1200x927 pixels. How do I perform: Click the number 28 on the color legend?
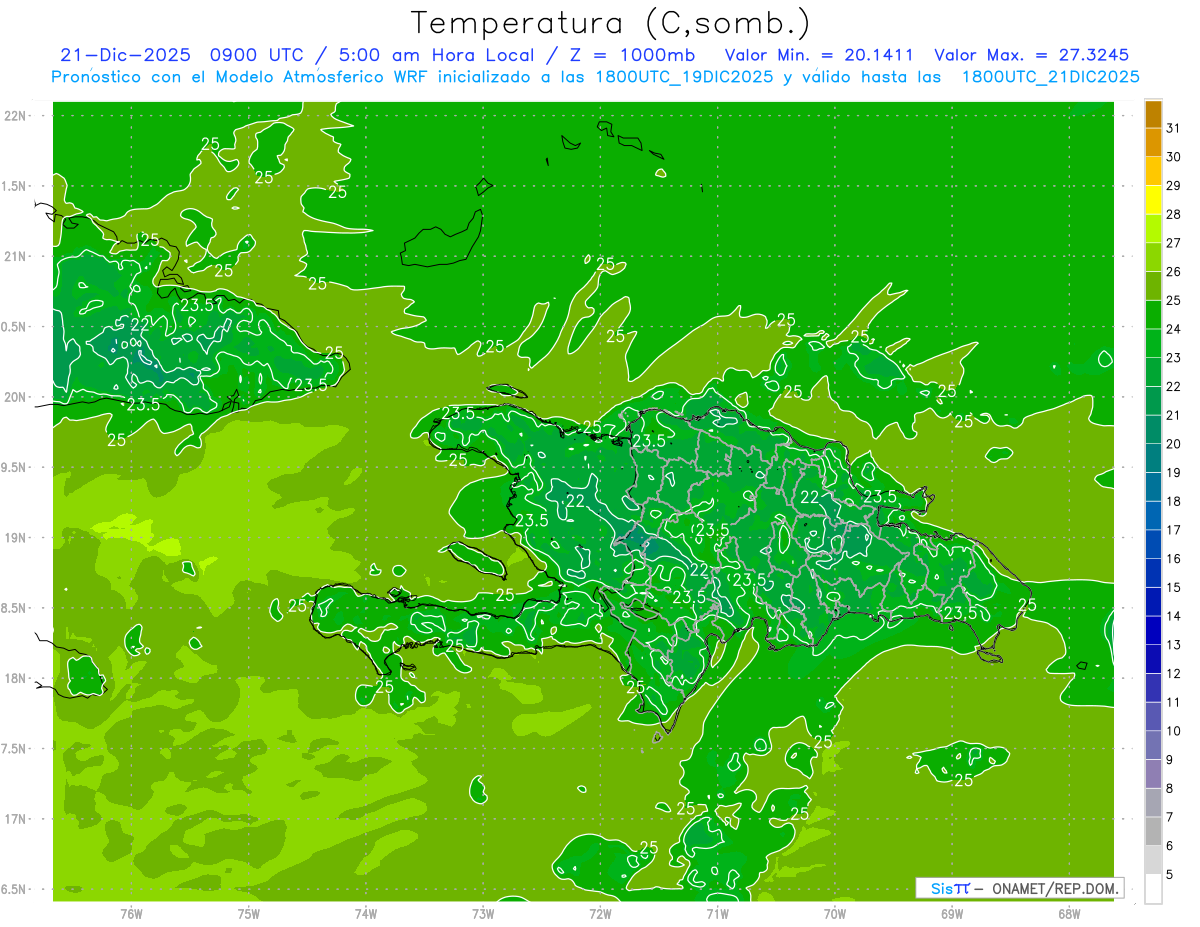[1174, 214]
